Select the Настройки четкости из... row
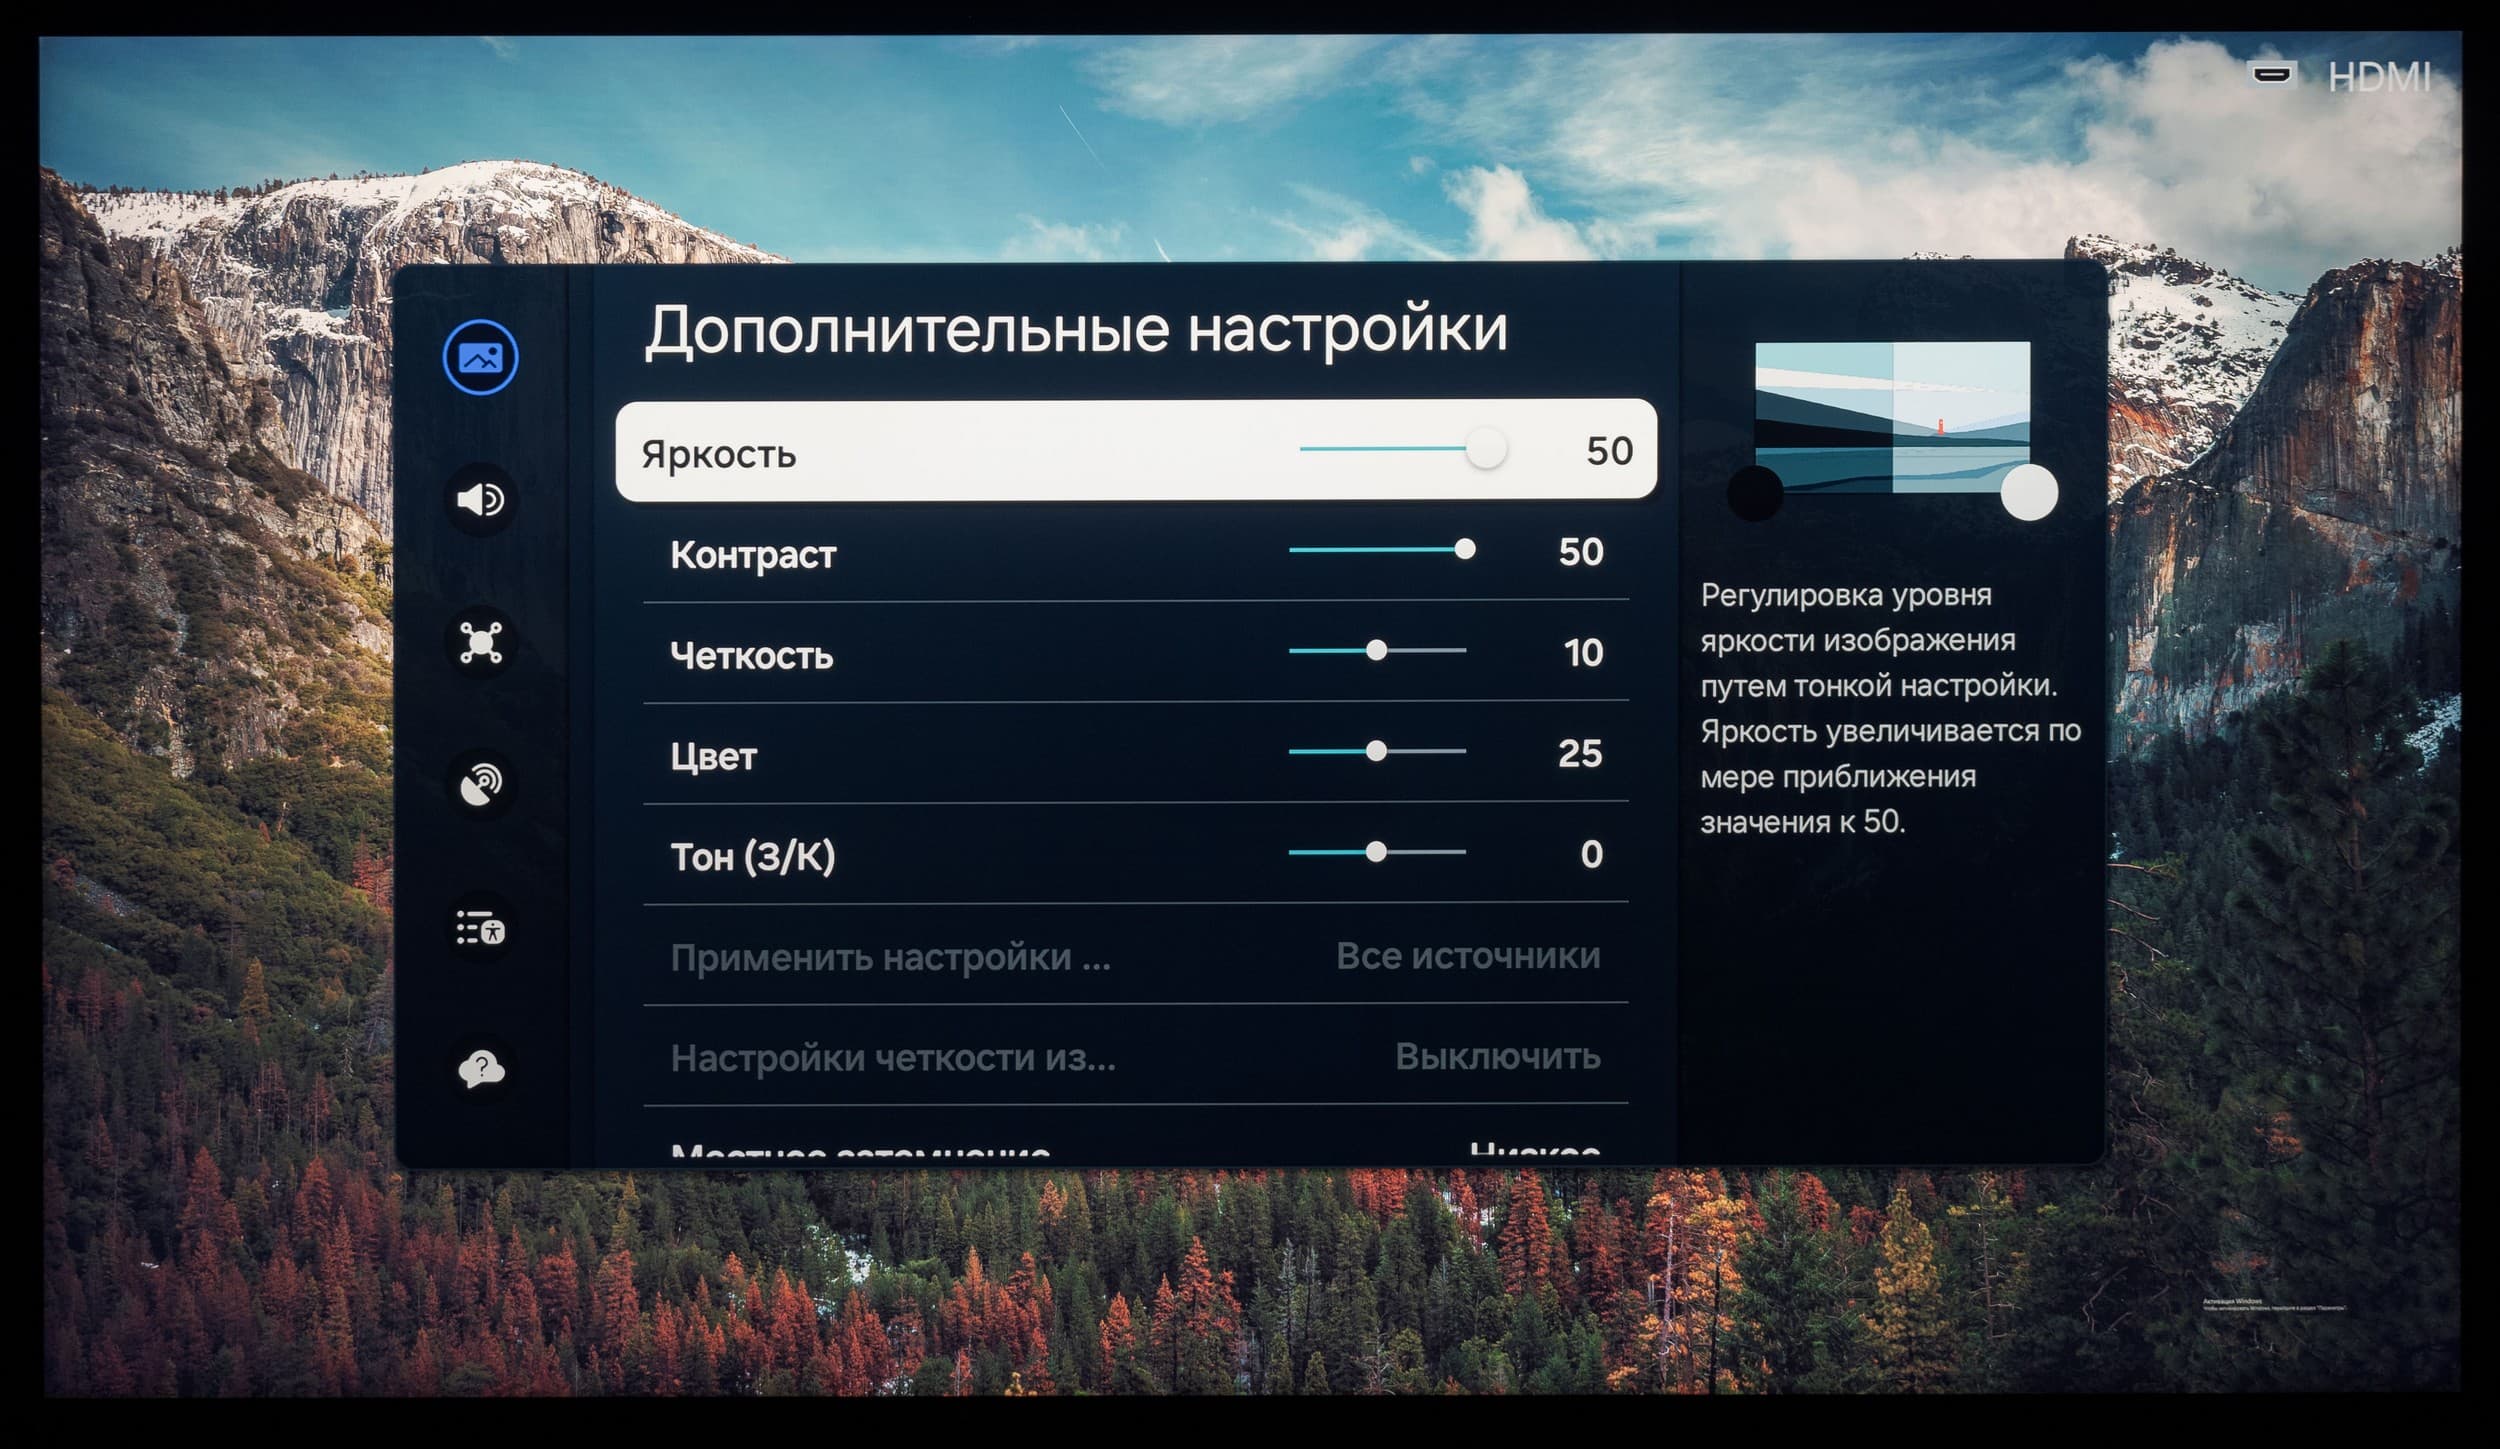 point(892,1058)
